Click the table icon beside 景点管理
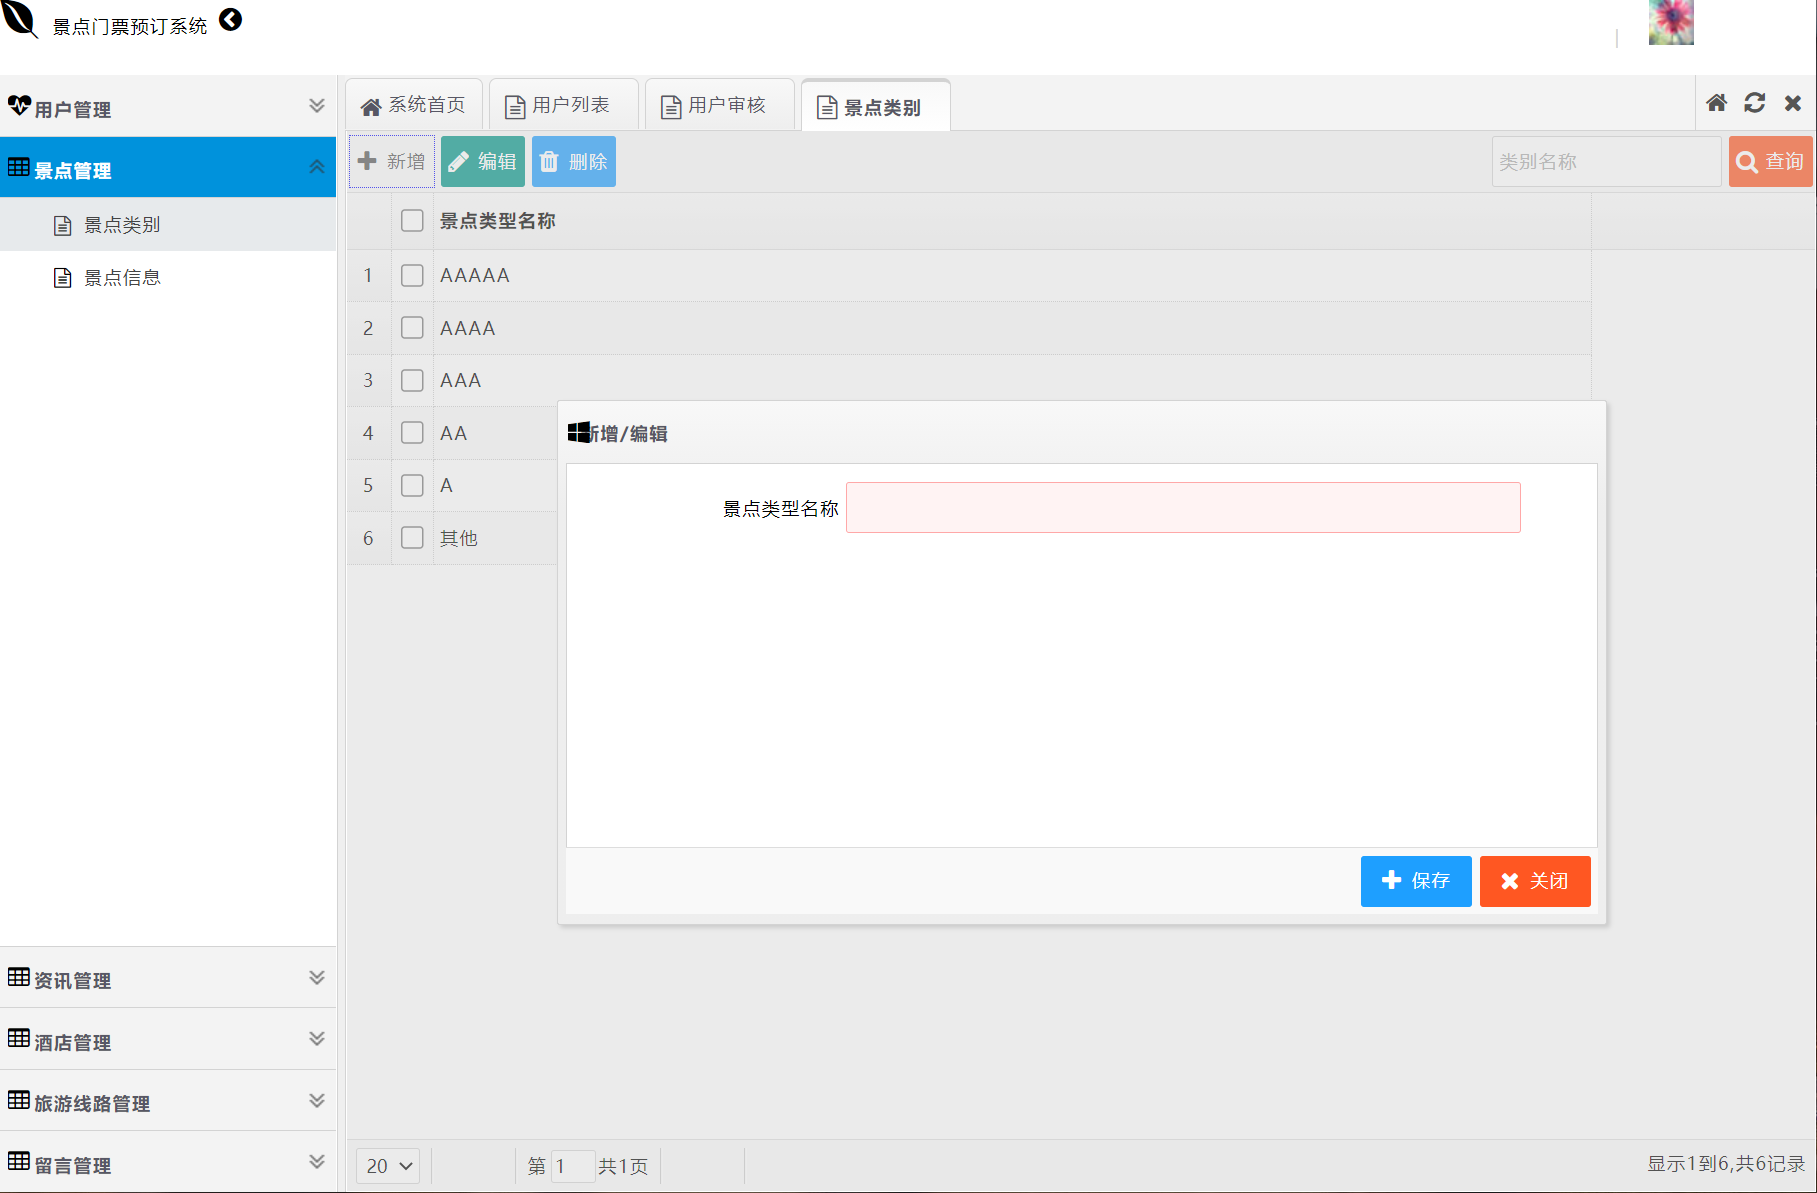The height and width of the screenshot is (1193, 1817). [x=19, y=167]
